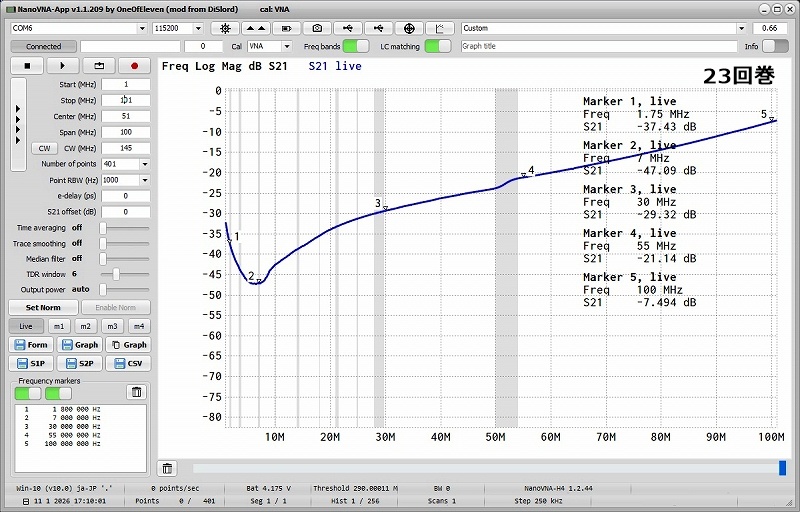This screenshot has width=800, height=512.
Task: Turn off LC matching toggle
Action: (437, 46)
